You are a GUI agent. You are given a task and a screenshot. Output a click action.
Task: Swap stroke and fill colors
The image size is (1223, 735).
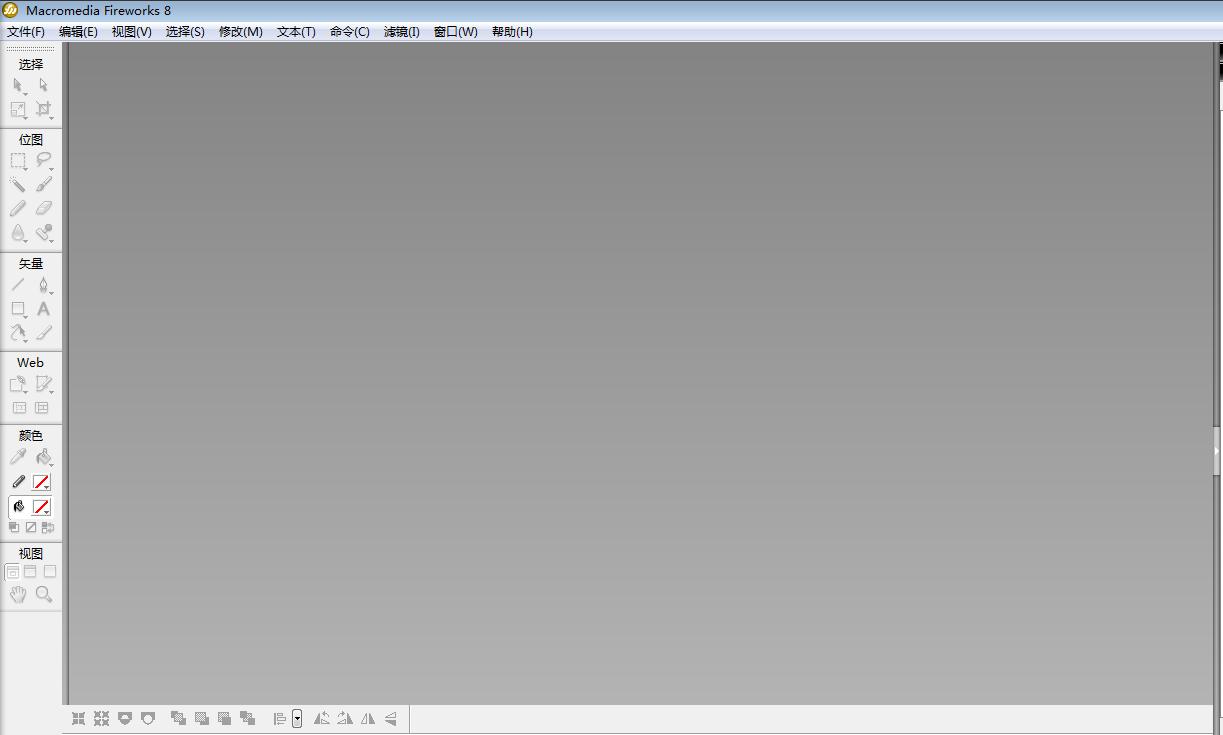[x=48, y=527]
